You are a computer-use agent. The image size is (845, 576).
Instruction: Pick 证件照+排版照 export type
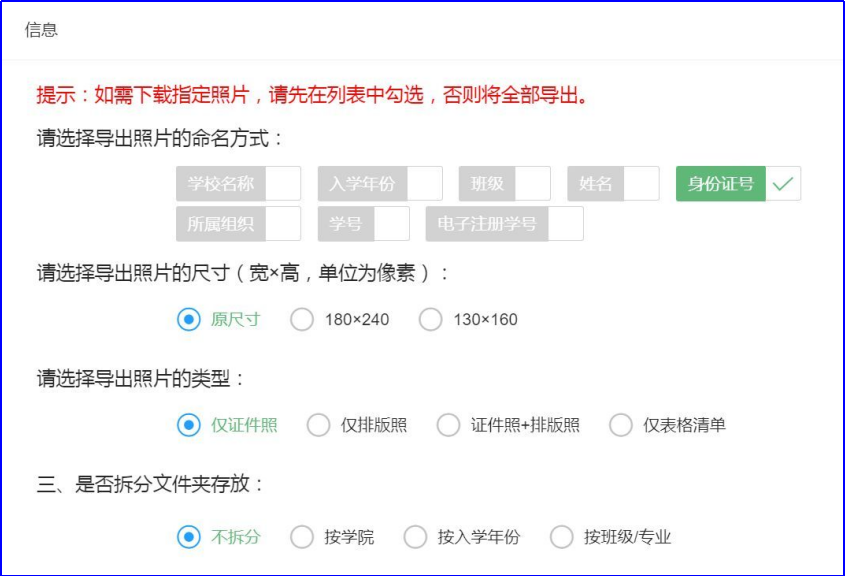[449, 425]
